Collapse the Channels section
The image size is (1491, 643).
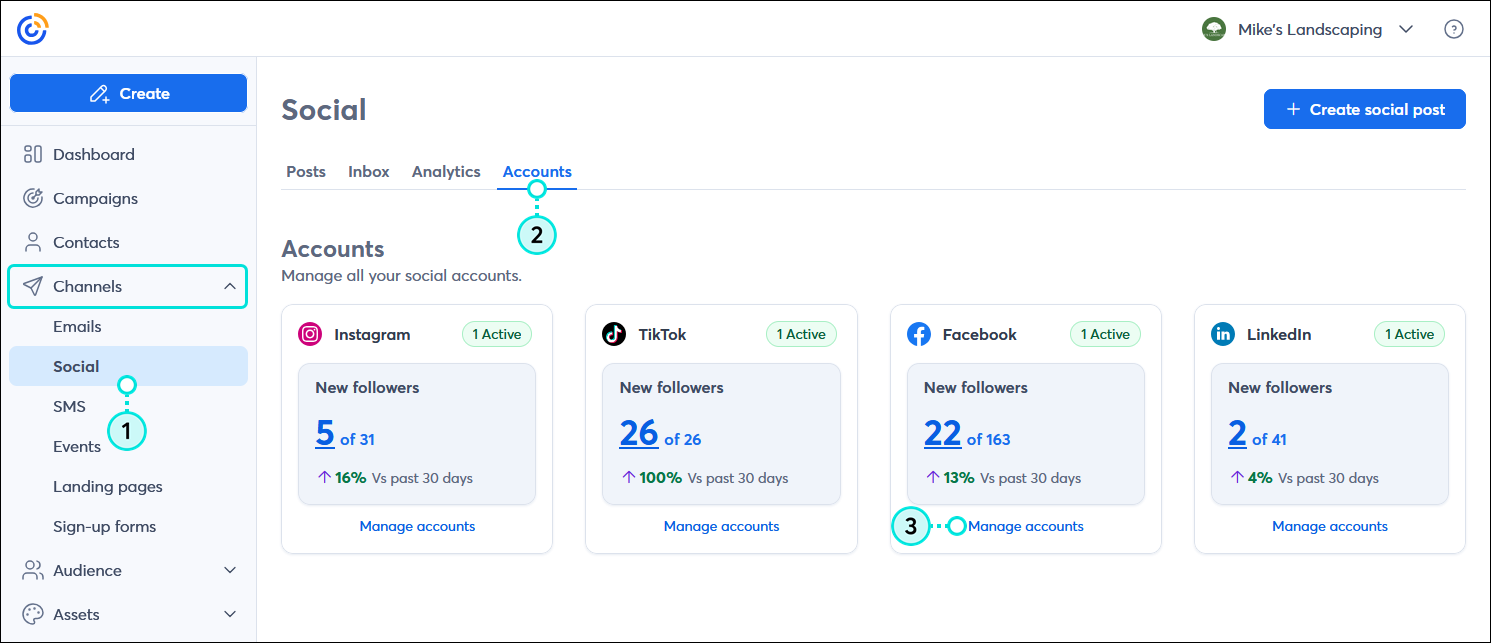[230, 286]
